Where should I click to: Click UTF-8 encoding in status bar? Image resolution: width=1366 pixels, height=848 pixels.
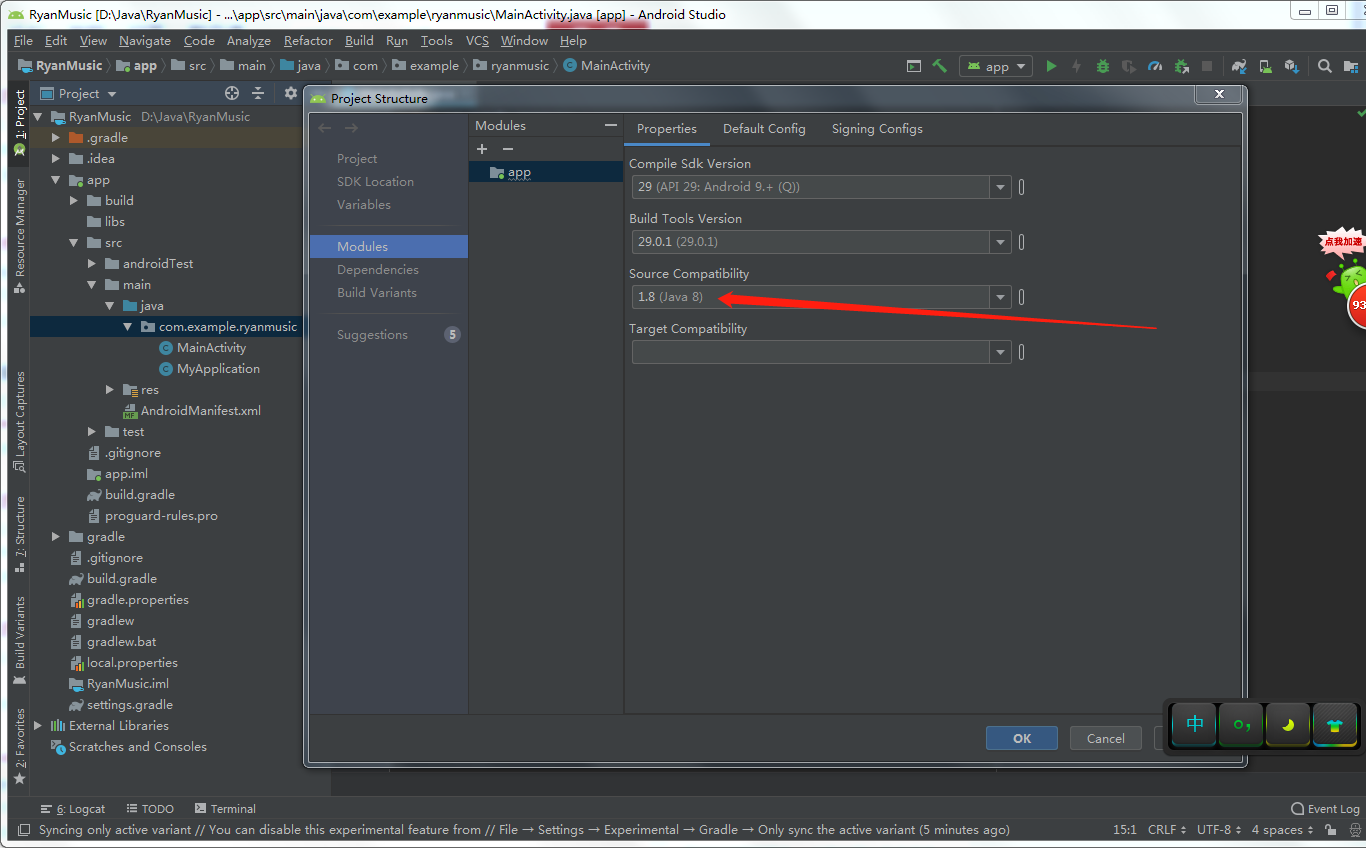coord(1219,830)
